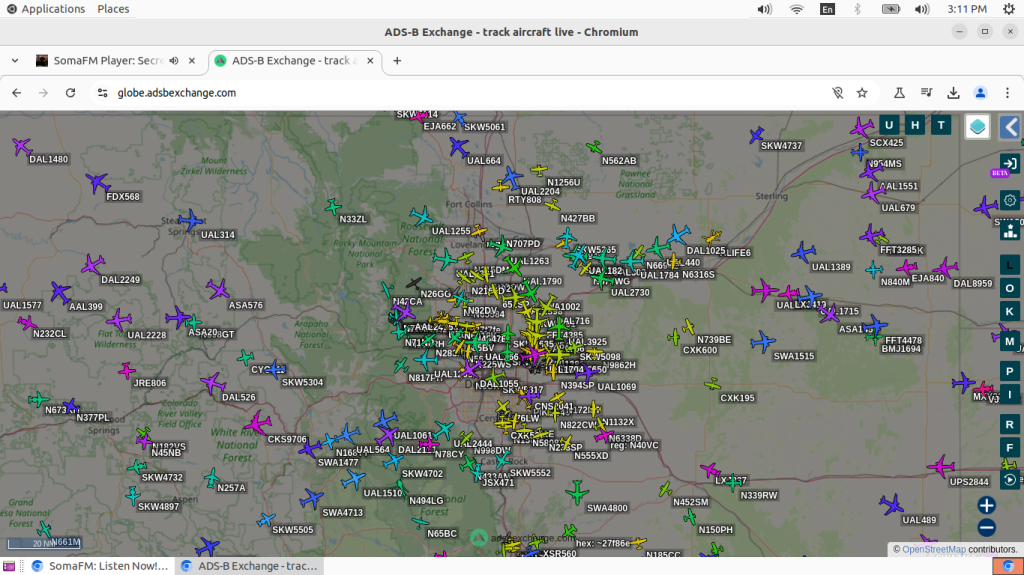Viewport: 1024px width, 575px height.
Task: Select the JRE806 aircraft icon
Action: point(127,370)
